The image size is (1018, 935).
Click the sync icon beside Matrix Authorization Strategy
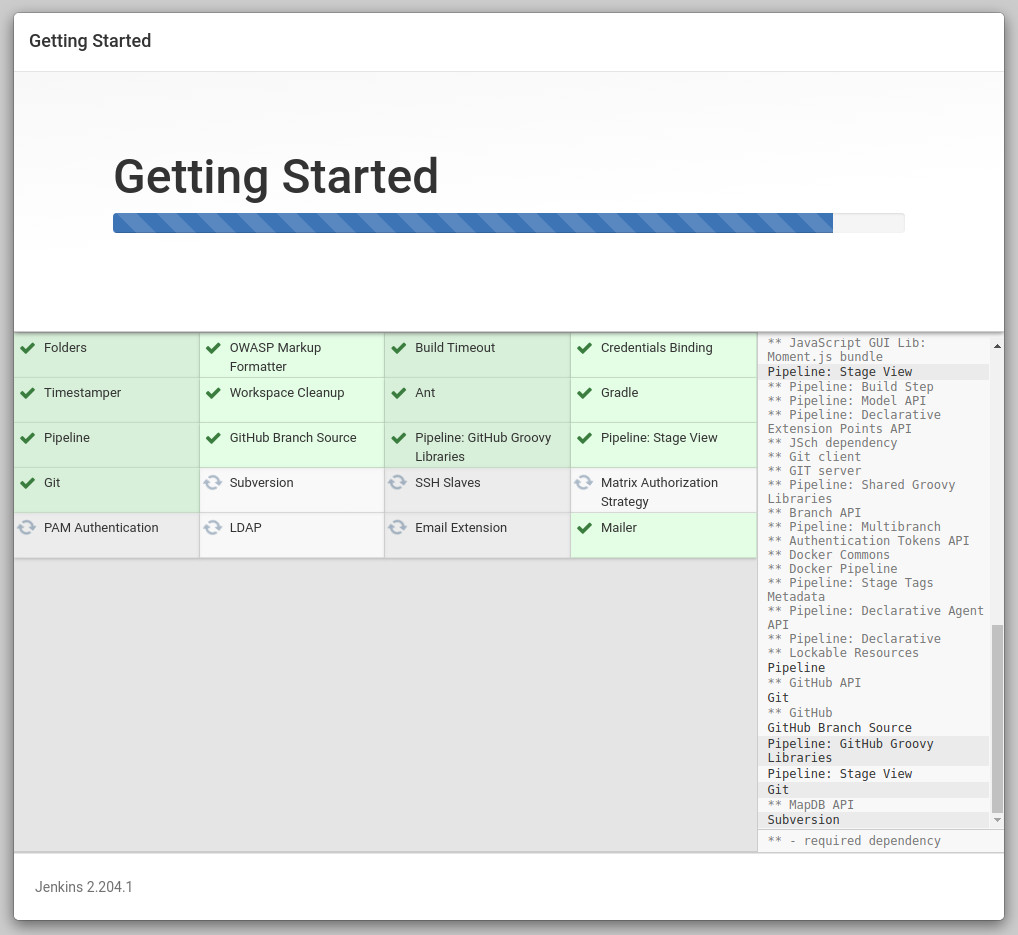(x=583, y=482)
